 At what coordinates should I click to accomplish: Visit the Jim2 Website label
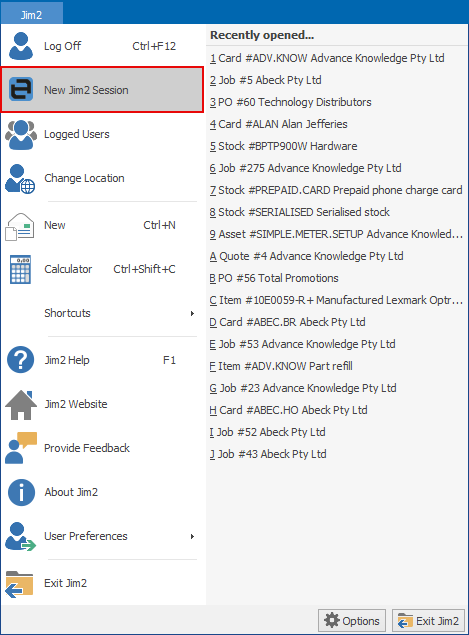pyautogui.click(x=76, y=404)
